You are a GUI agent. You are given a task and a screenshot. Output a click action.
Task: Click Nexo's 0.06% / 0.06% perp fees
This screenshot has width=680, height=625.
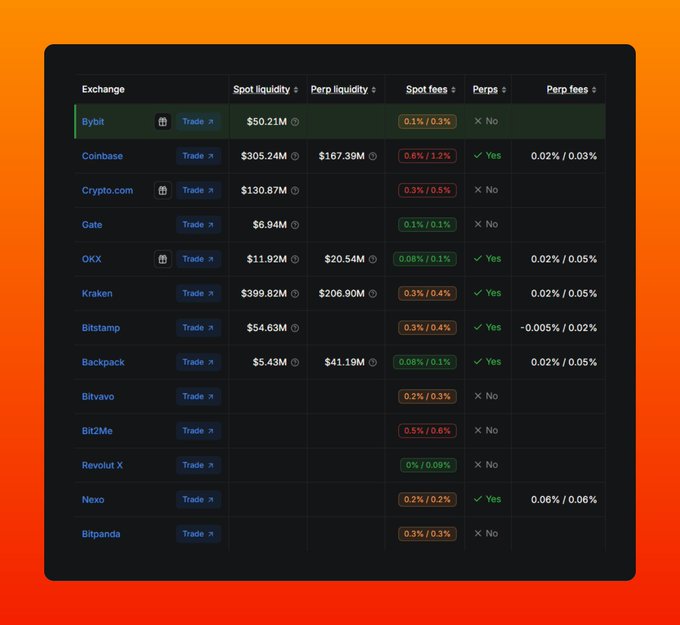point(564,500)
